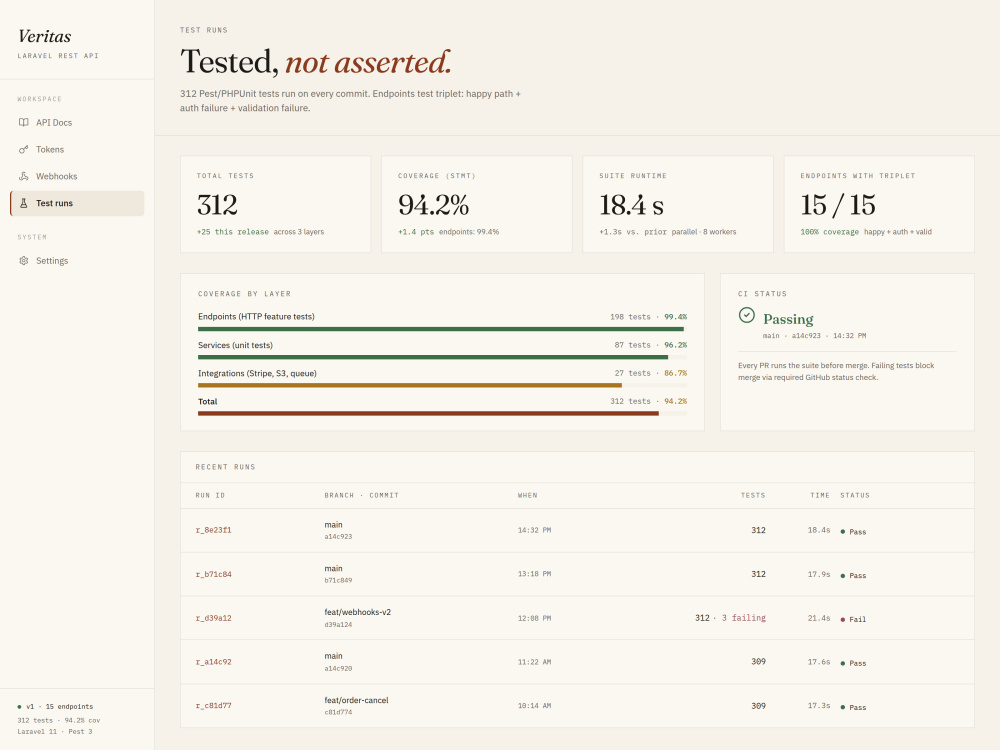
Task: Click the 86.7% integrations coverage value
Action: pos(675,373)
